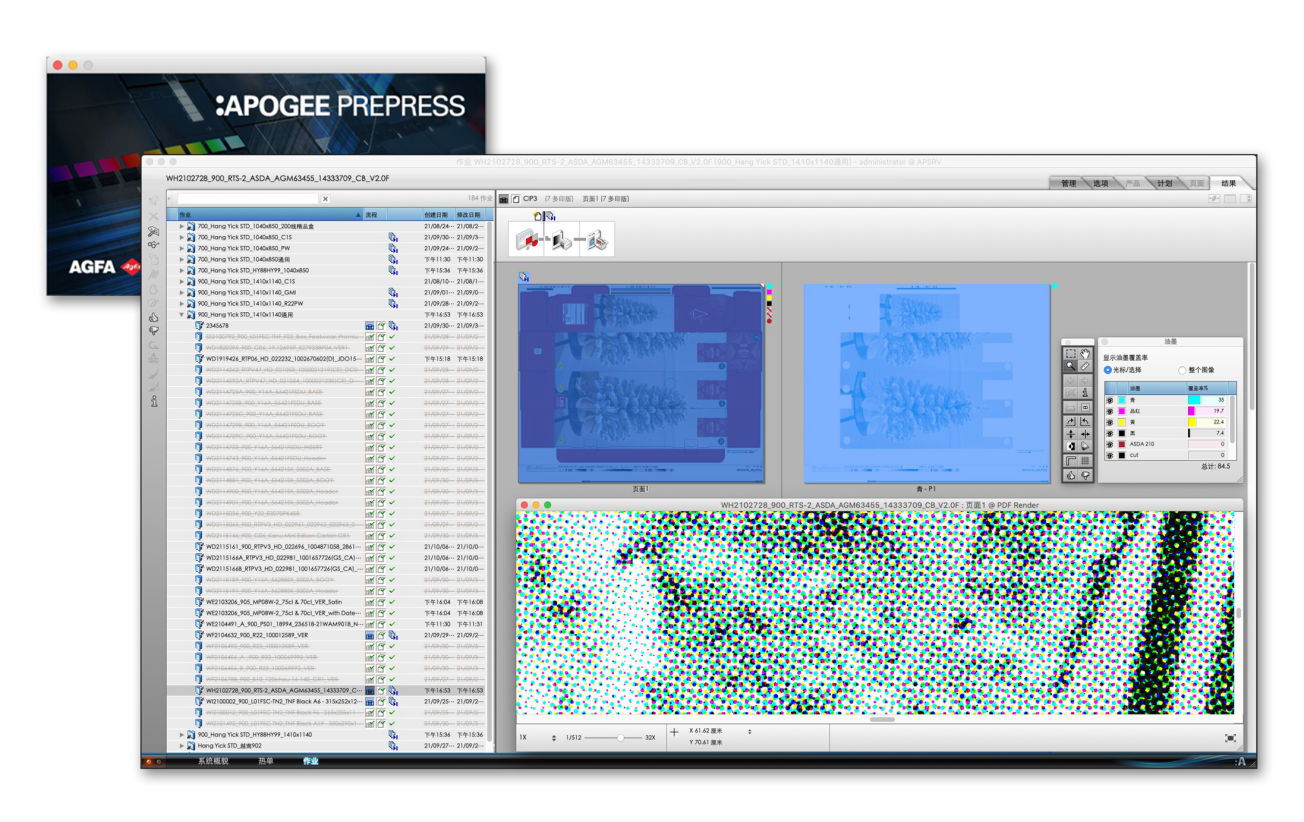Expand 700_Hang Yick STD_HY88HY99_1040x850 folder
The image size is (1304, 822).
[182, 270]
